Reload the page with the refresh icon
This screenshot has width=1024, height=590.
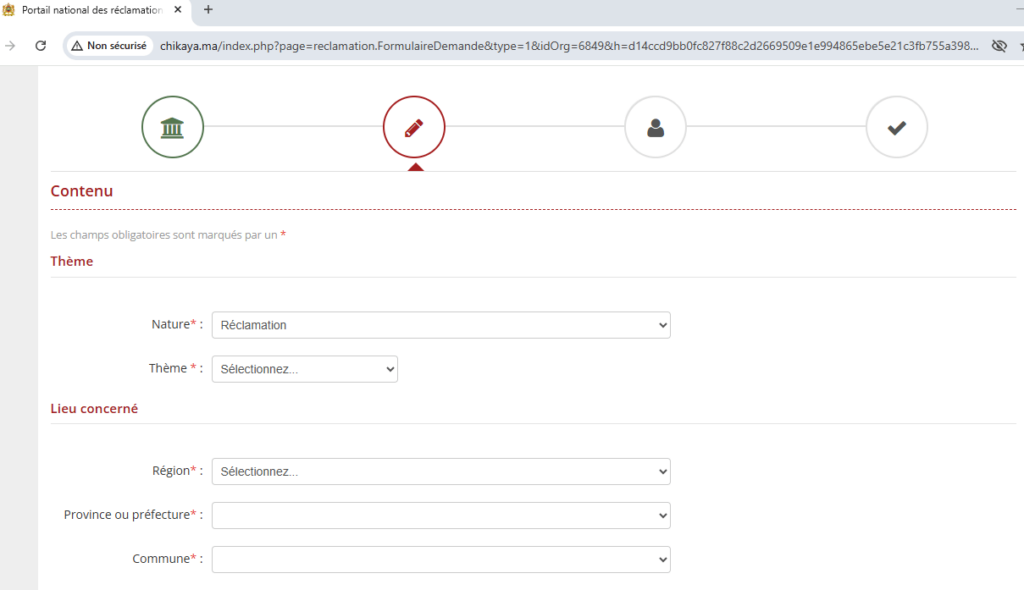(x=41, y=45)
